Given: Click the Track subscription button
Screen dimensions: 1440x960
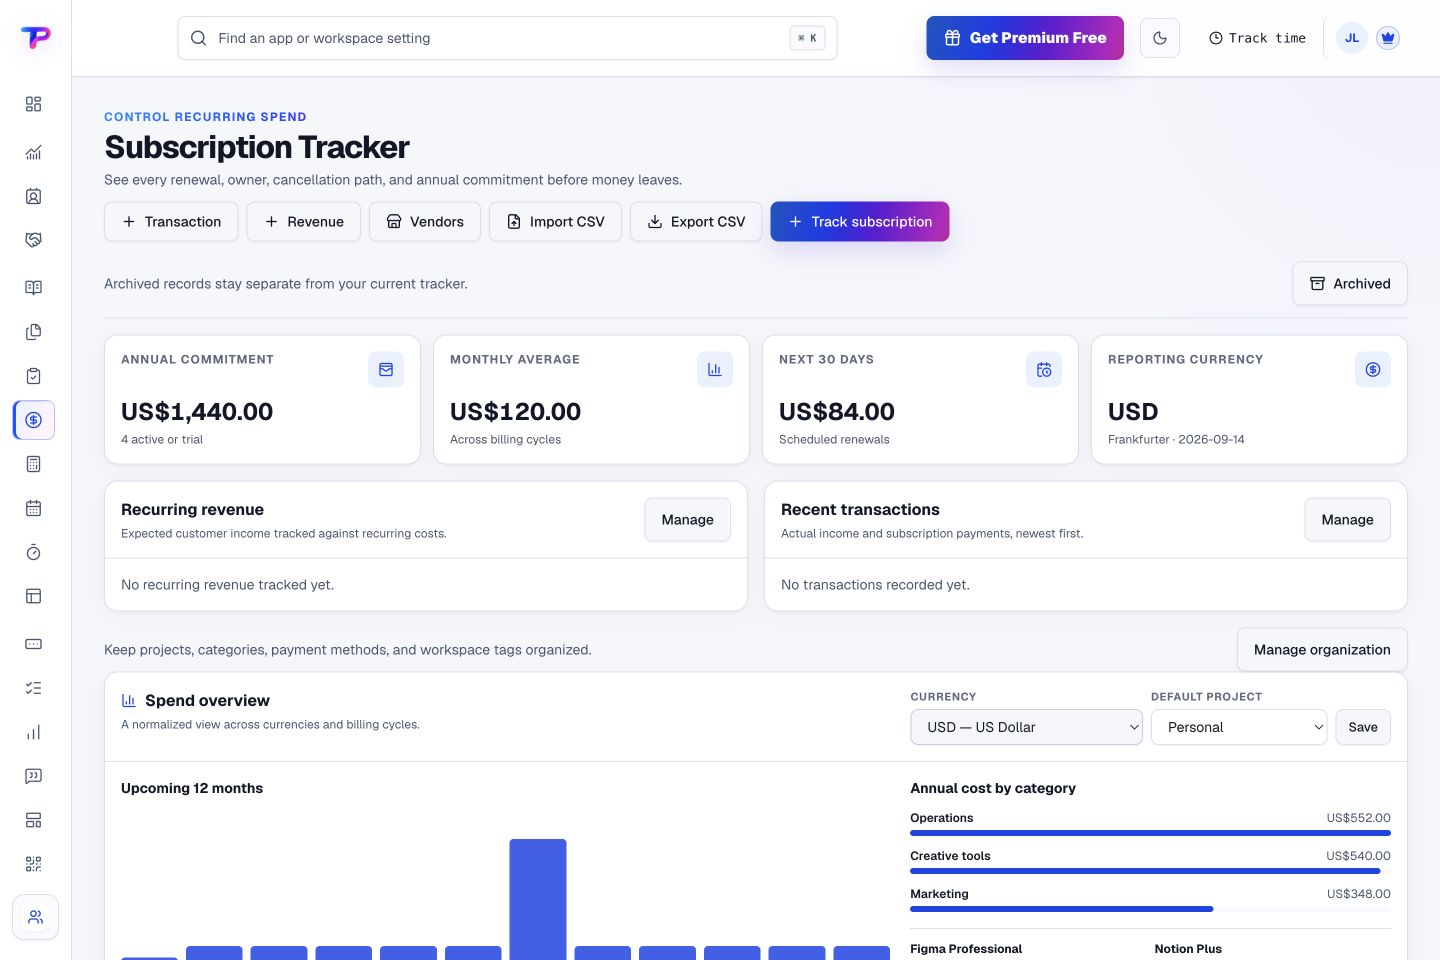Looking at the screenshot, I should (860, 222).
